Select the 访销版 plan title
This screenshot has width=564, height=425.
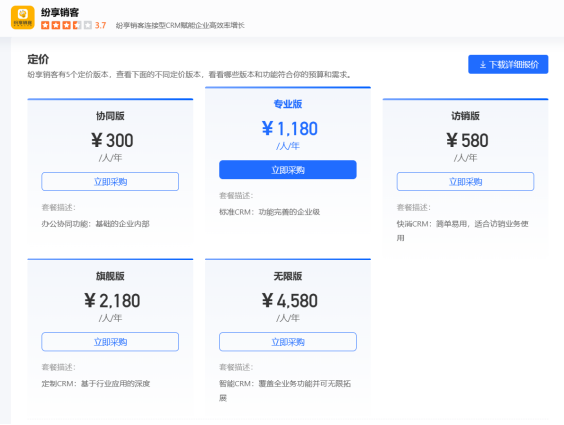tap(465, 116)
